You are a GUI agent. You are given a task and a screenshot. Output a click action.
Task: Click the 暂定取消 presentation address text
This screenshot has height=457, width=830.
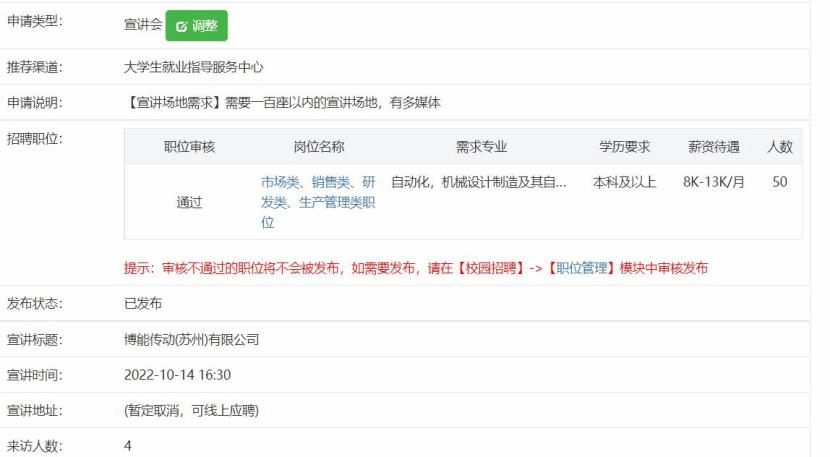tap(195, 410)
